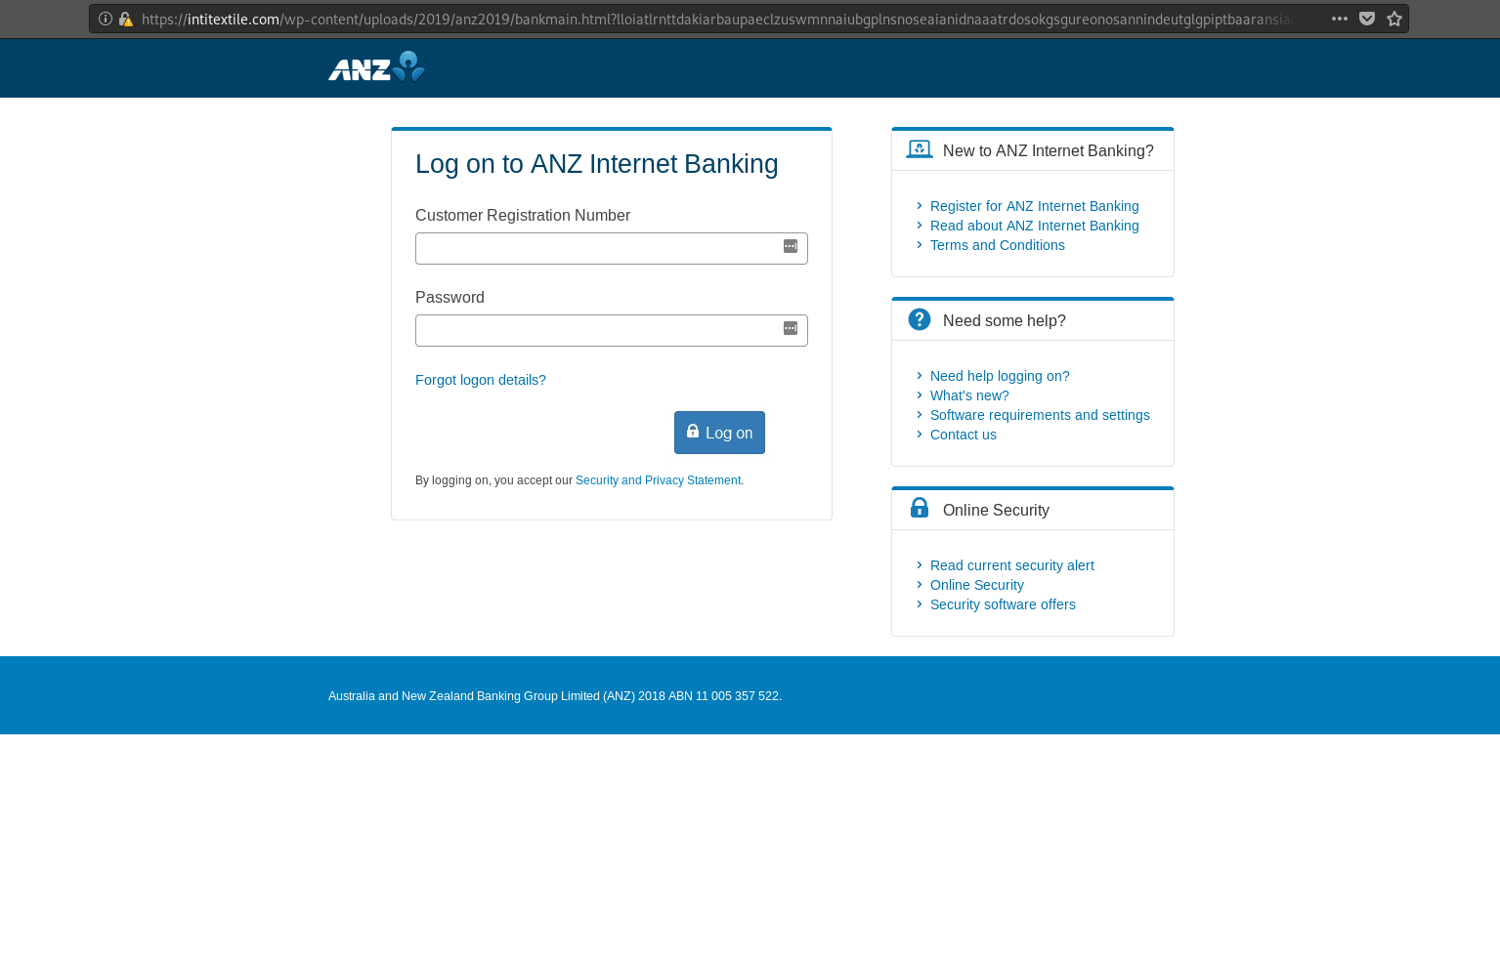Open the Software requirements and settings page
The height and width of the screenshot is (955, 1500).
click(1039, 414)
